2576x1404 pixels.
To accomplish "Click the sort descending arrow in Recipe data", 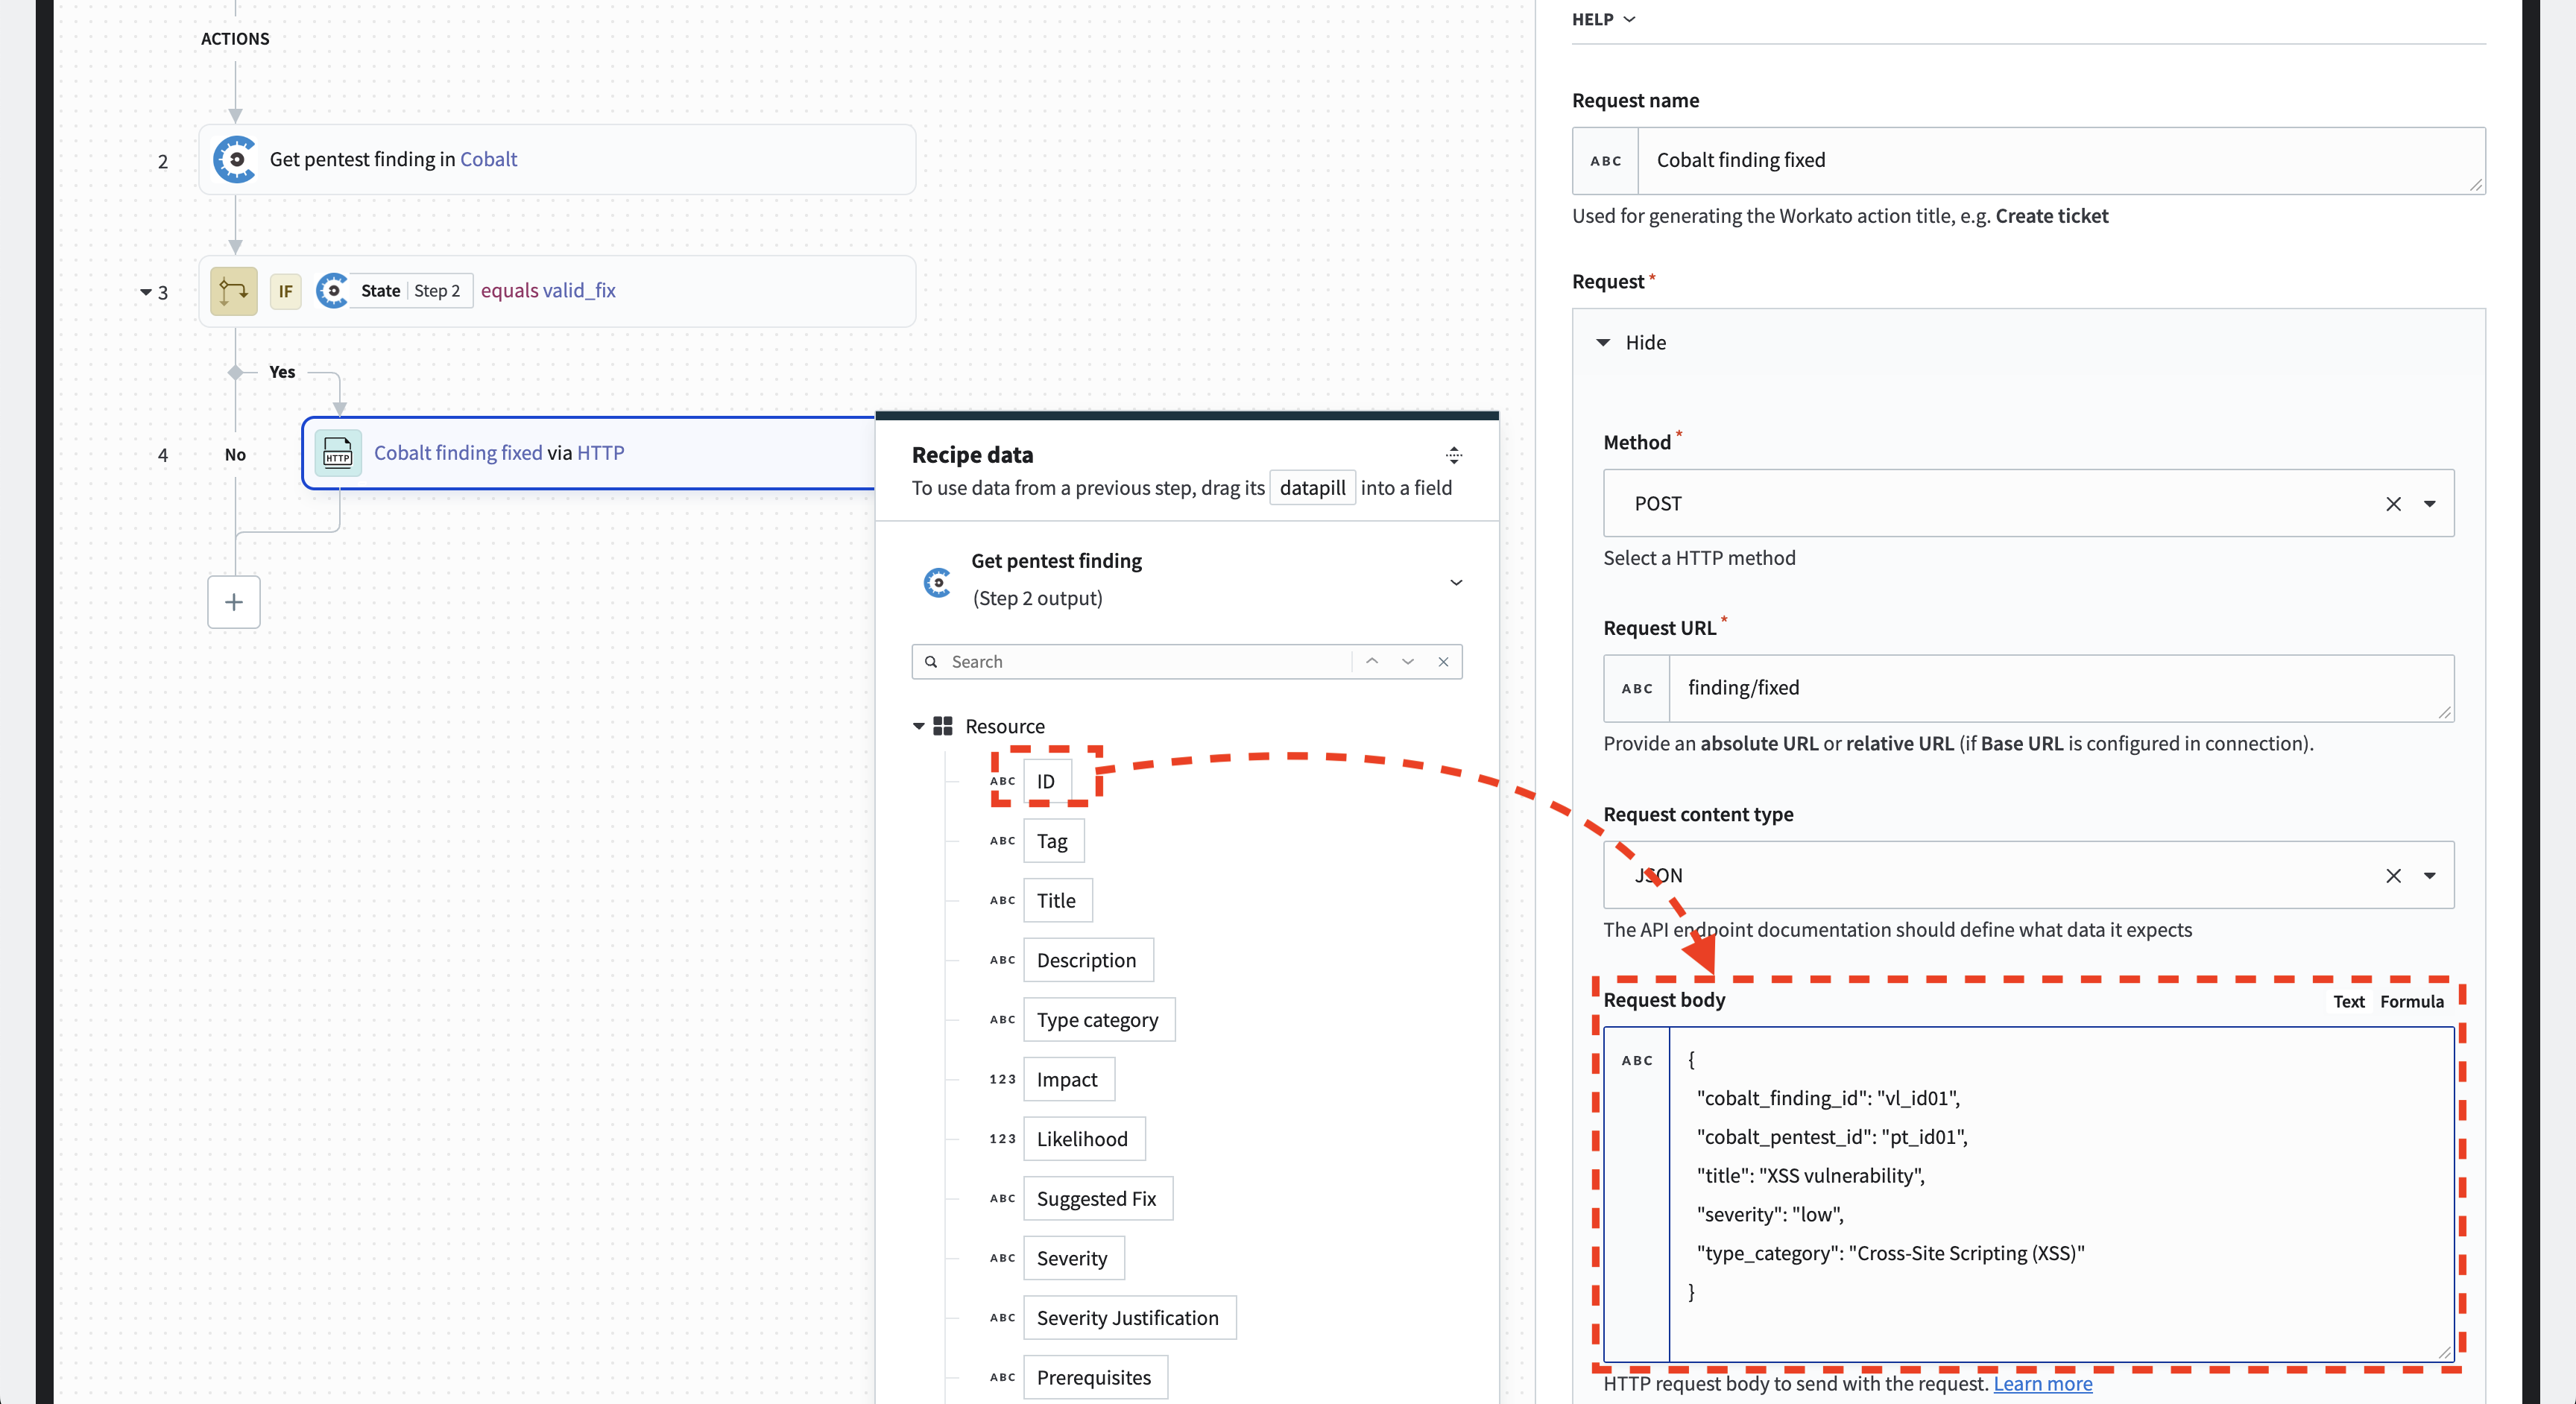I will click(x=1407, y=660).
